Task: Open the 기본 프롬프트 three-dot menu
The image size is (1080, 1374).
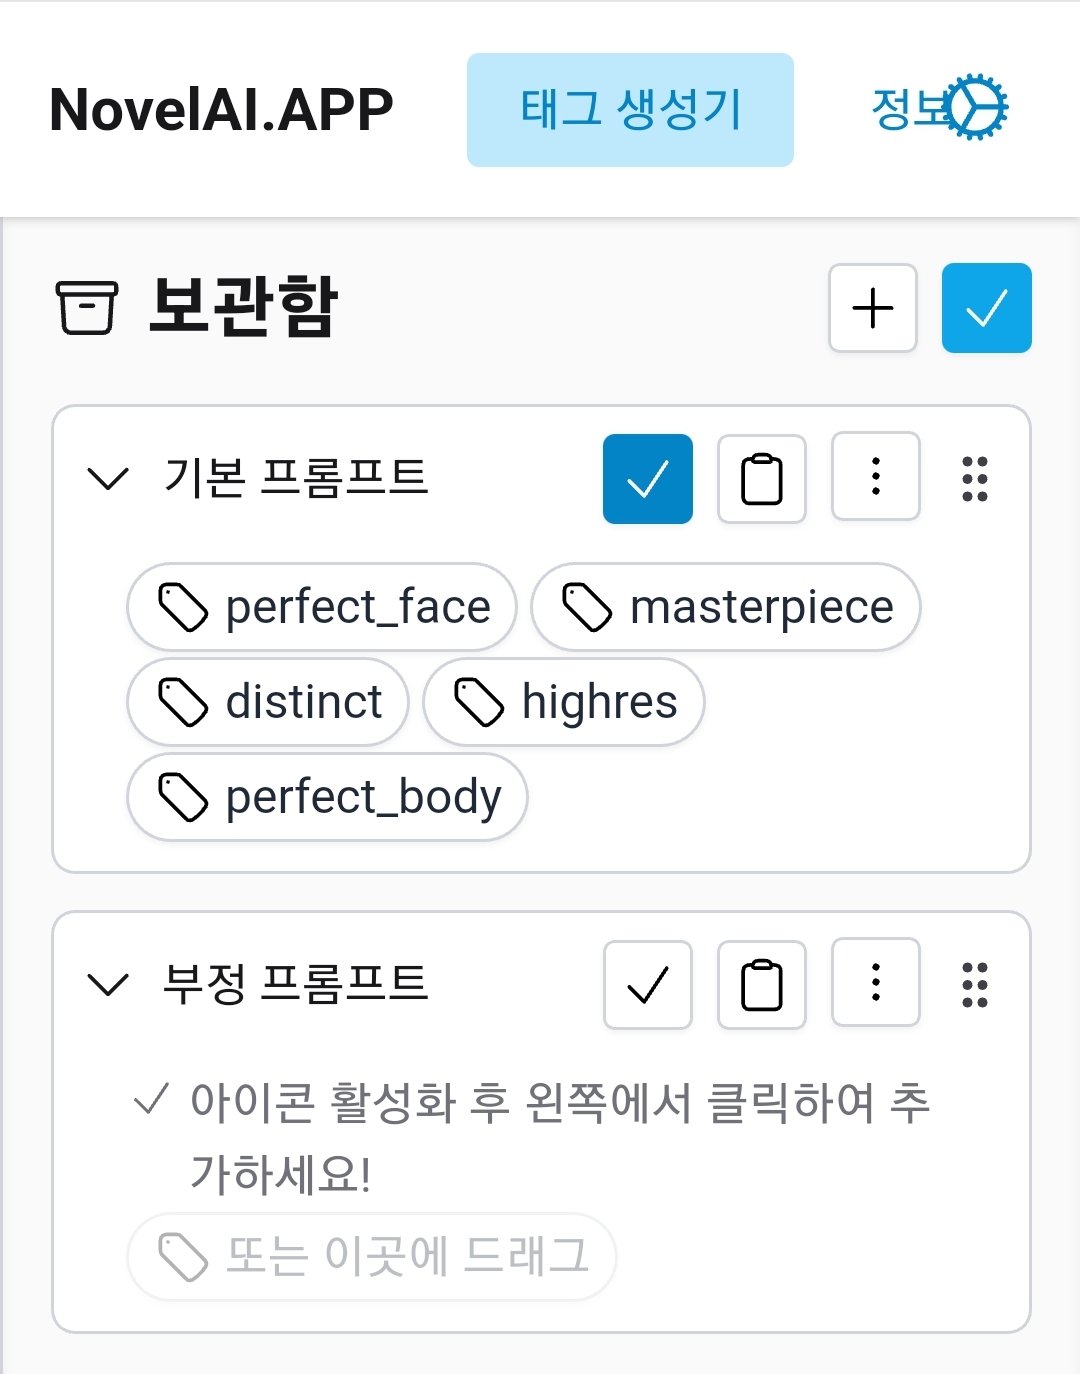Action: tap(876, 476)
